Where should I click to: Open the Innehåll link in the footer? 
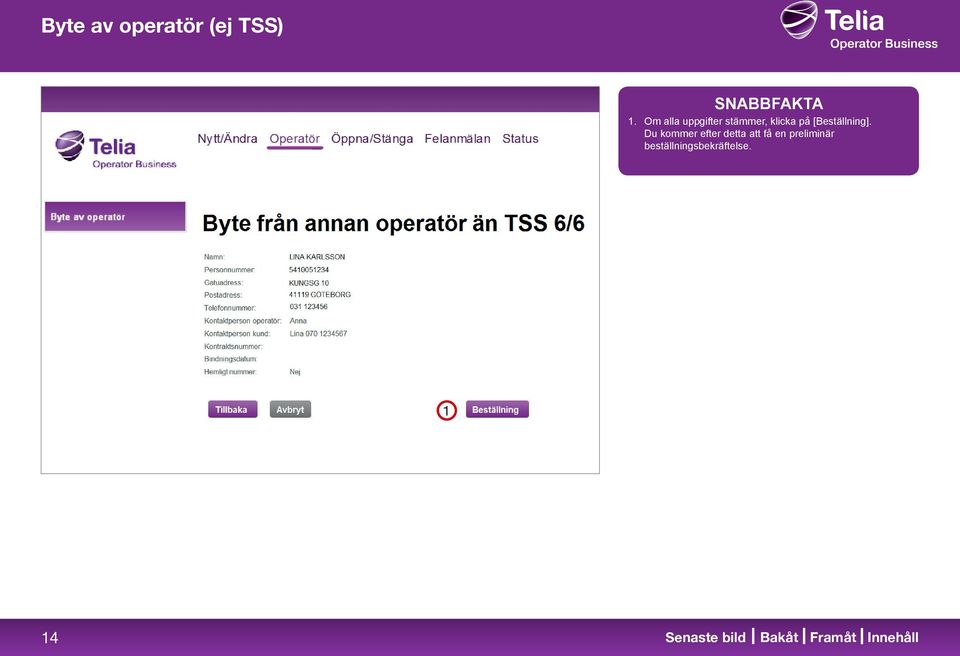point(893,638)
